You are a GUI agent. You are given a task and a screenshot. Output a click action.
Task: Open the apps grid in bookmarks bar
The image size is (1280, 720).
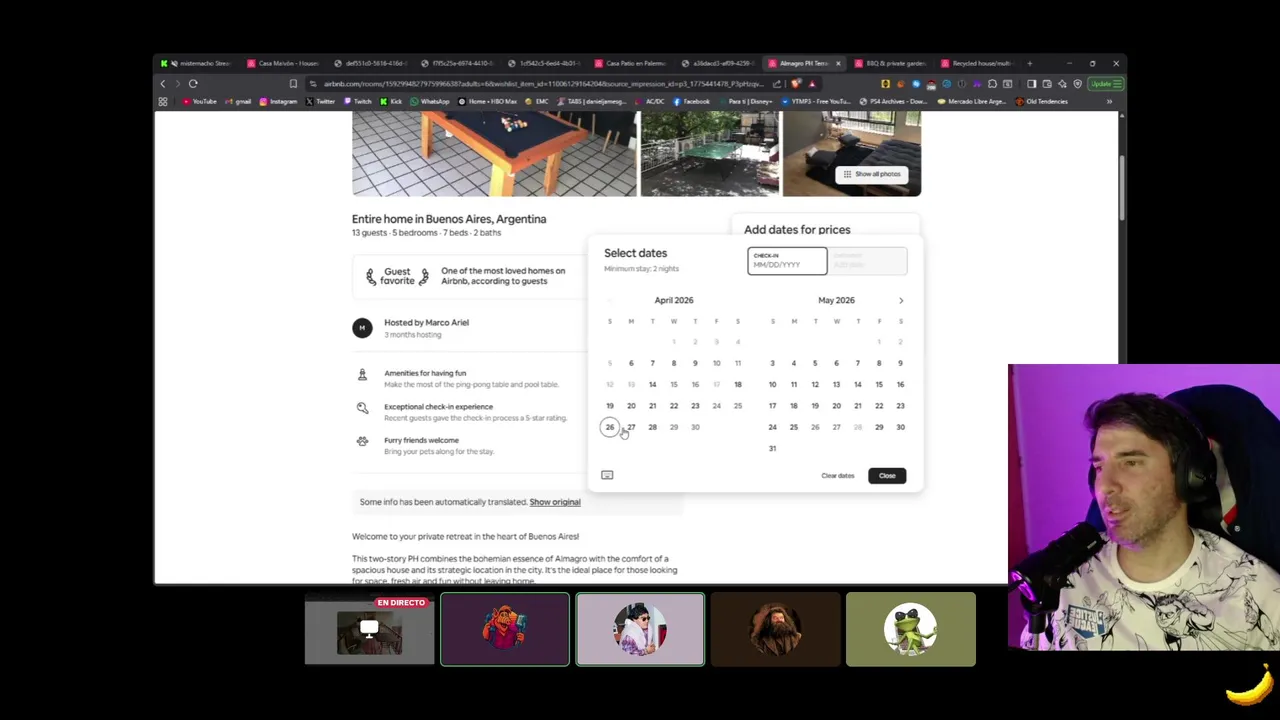163,101
